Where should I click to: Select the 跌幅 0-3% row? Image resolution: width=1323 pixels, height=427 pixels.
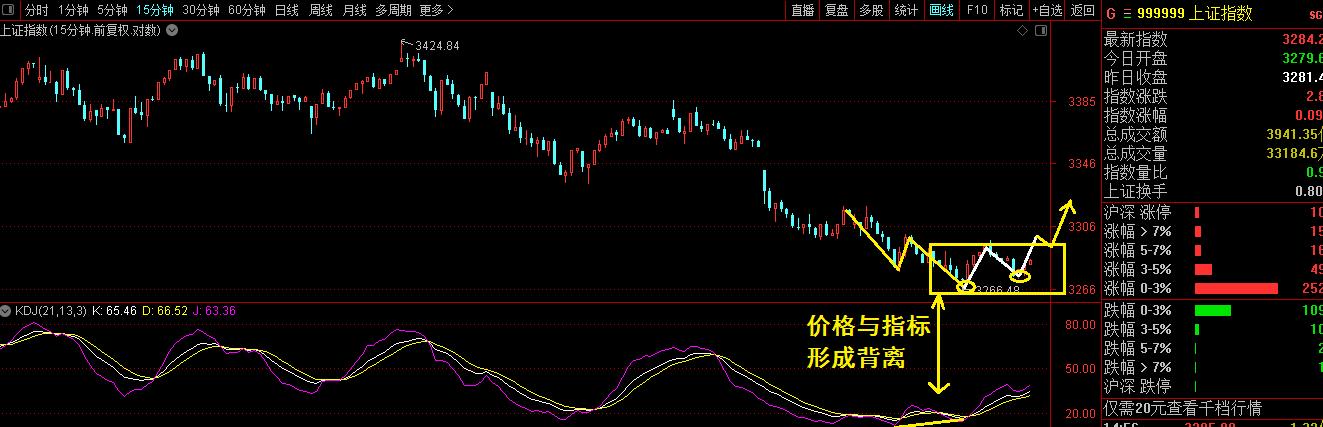pyautogui.click(x=1212, y=310)
